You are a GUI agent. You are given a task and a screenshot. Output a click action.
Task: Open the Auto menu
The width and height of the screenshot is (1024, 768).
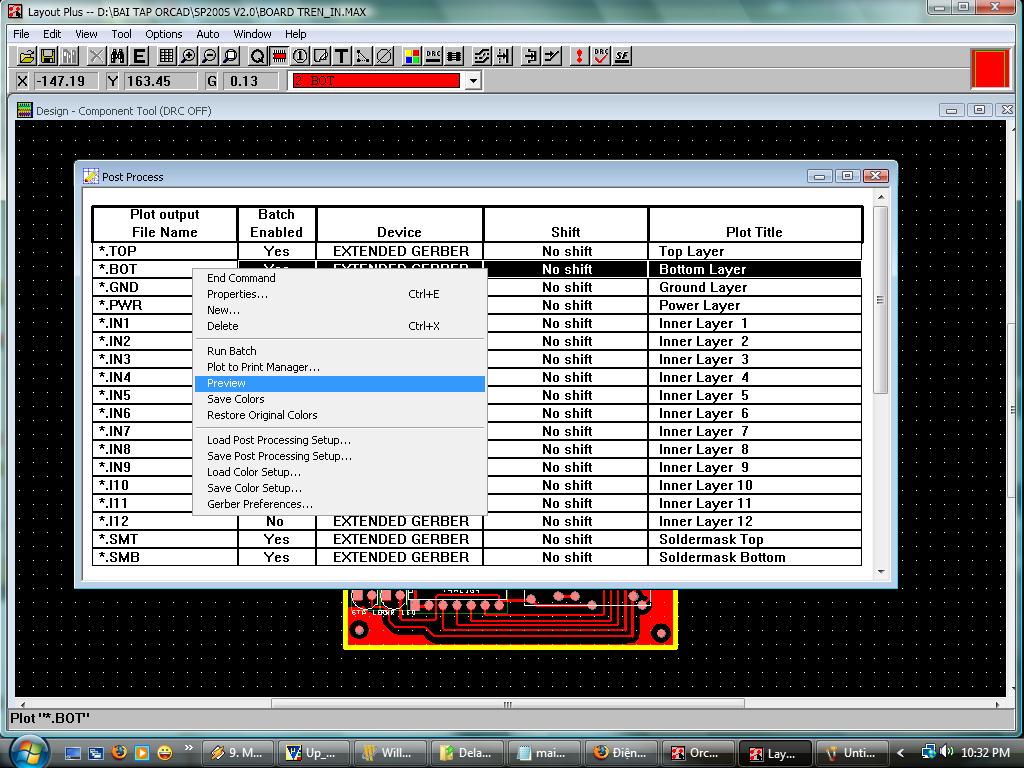click(x=208, y=34)
